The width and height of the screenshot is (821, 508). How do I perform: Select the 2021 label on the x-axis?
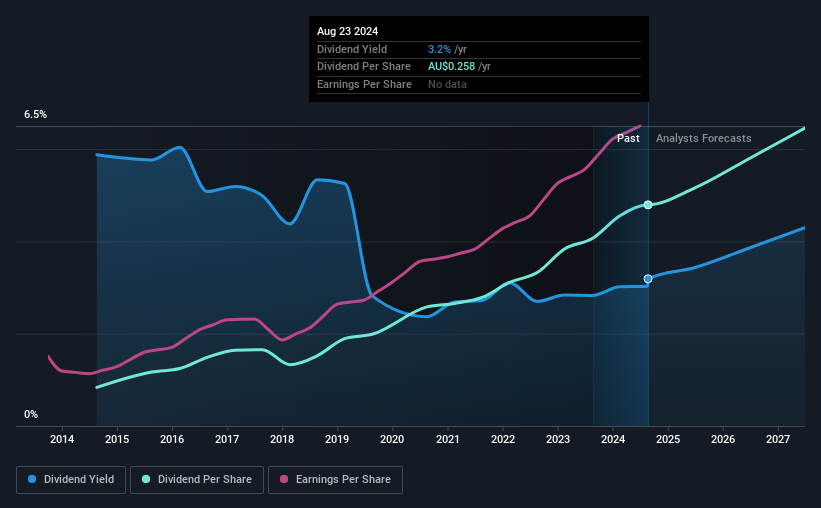[x=448, y=439]
